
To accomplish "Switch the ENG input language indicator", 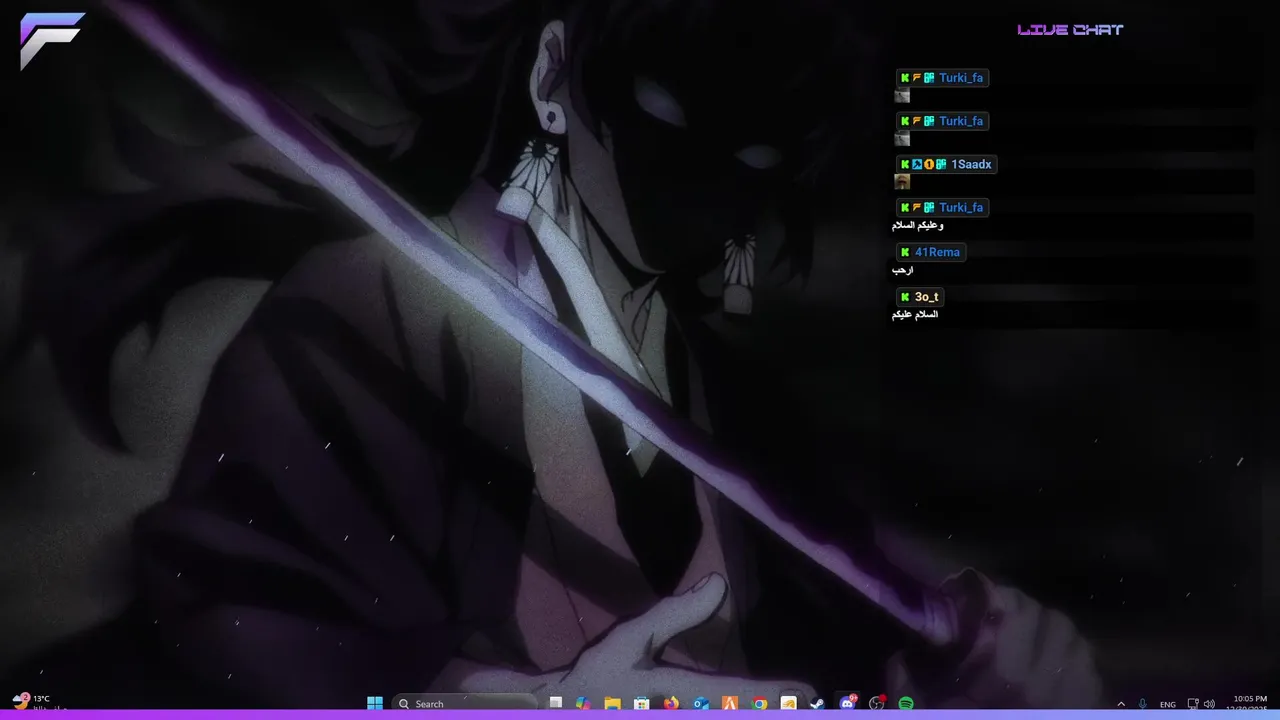I will coord(1168,704).
